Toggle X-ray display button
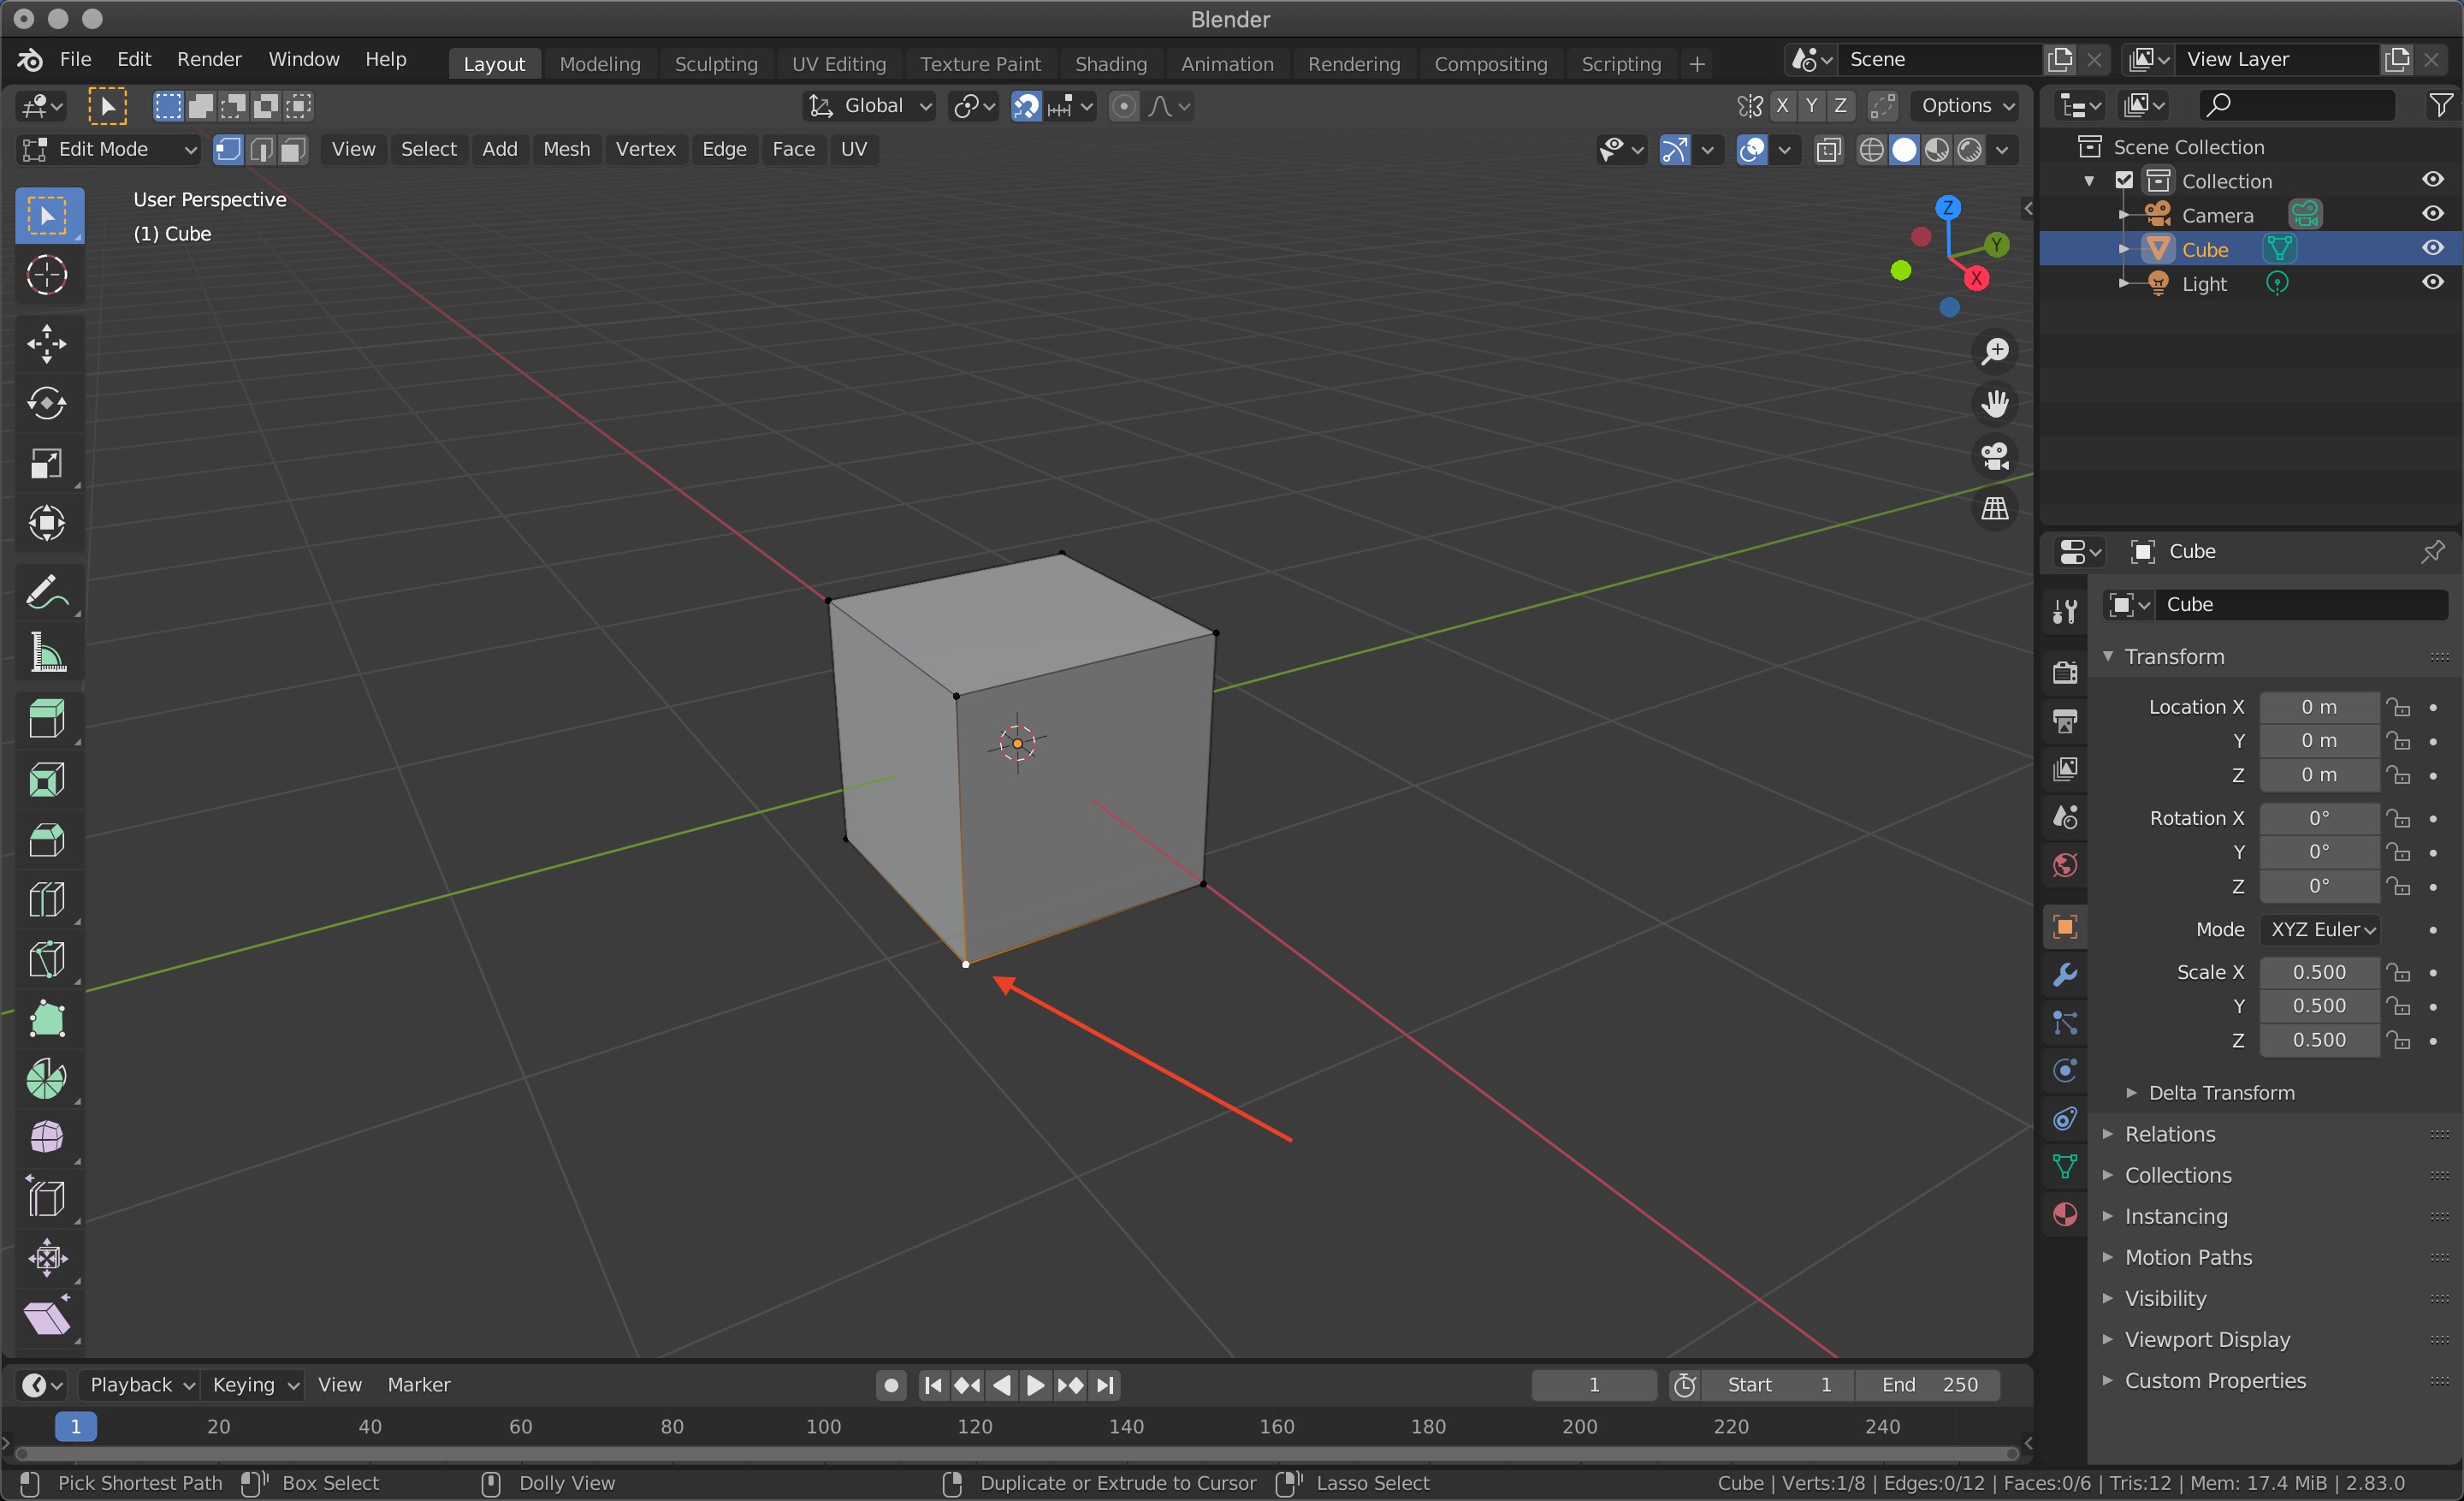 coord(1828,150)
